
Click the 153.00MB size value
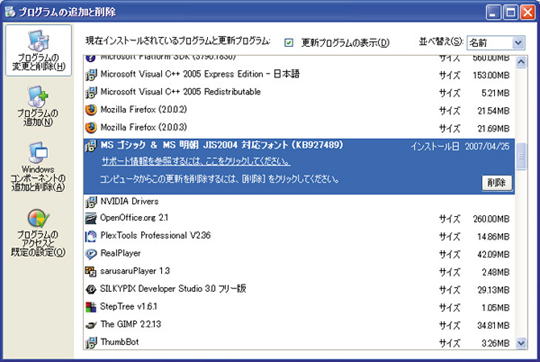491,75
